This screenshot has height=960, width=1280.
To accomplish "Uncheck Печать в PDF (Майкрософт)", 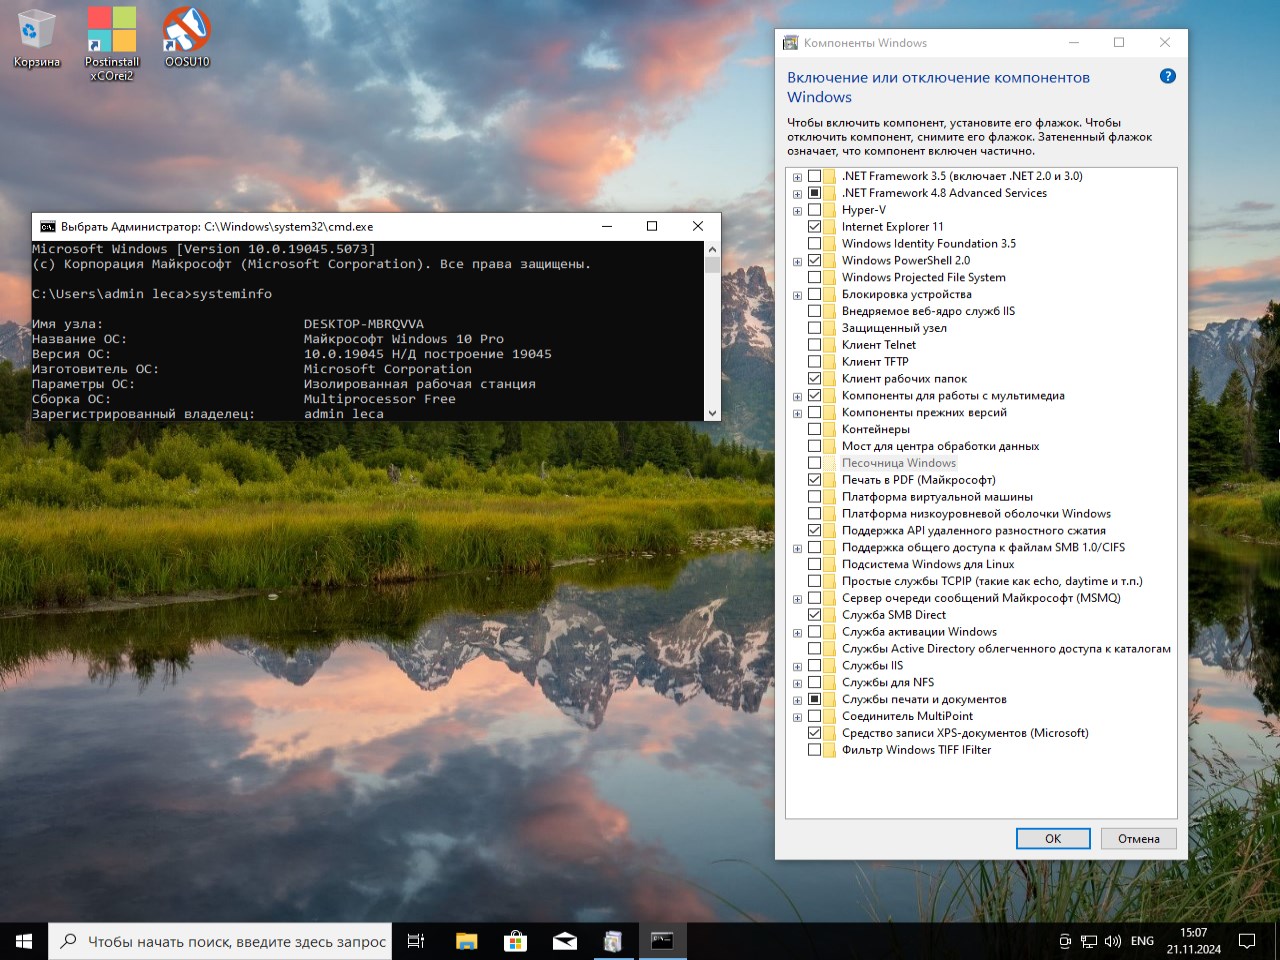I will pyautogui.click(x=814, y=480).
